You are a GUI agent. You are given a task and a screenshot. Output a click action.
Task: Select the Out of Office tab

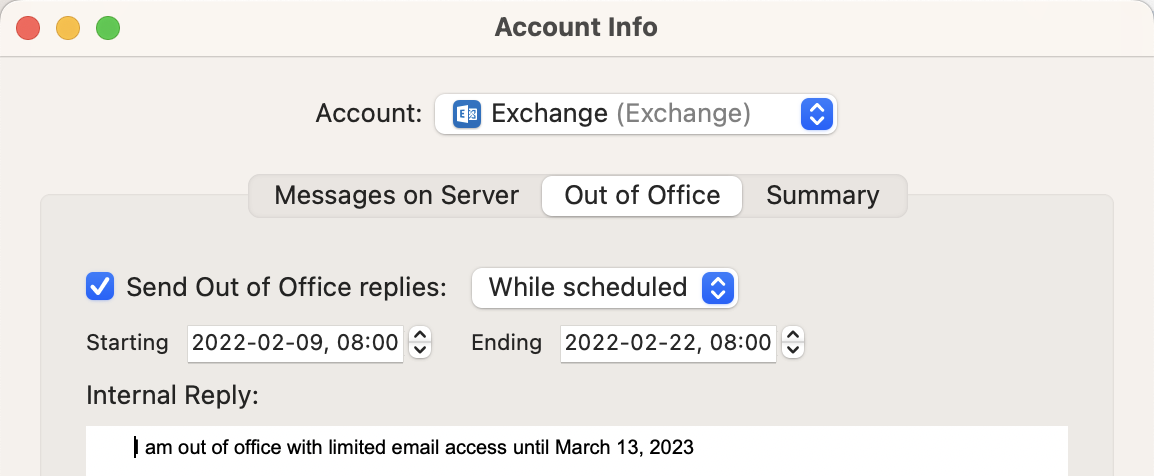coord(642,195)
